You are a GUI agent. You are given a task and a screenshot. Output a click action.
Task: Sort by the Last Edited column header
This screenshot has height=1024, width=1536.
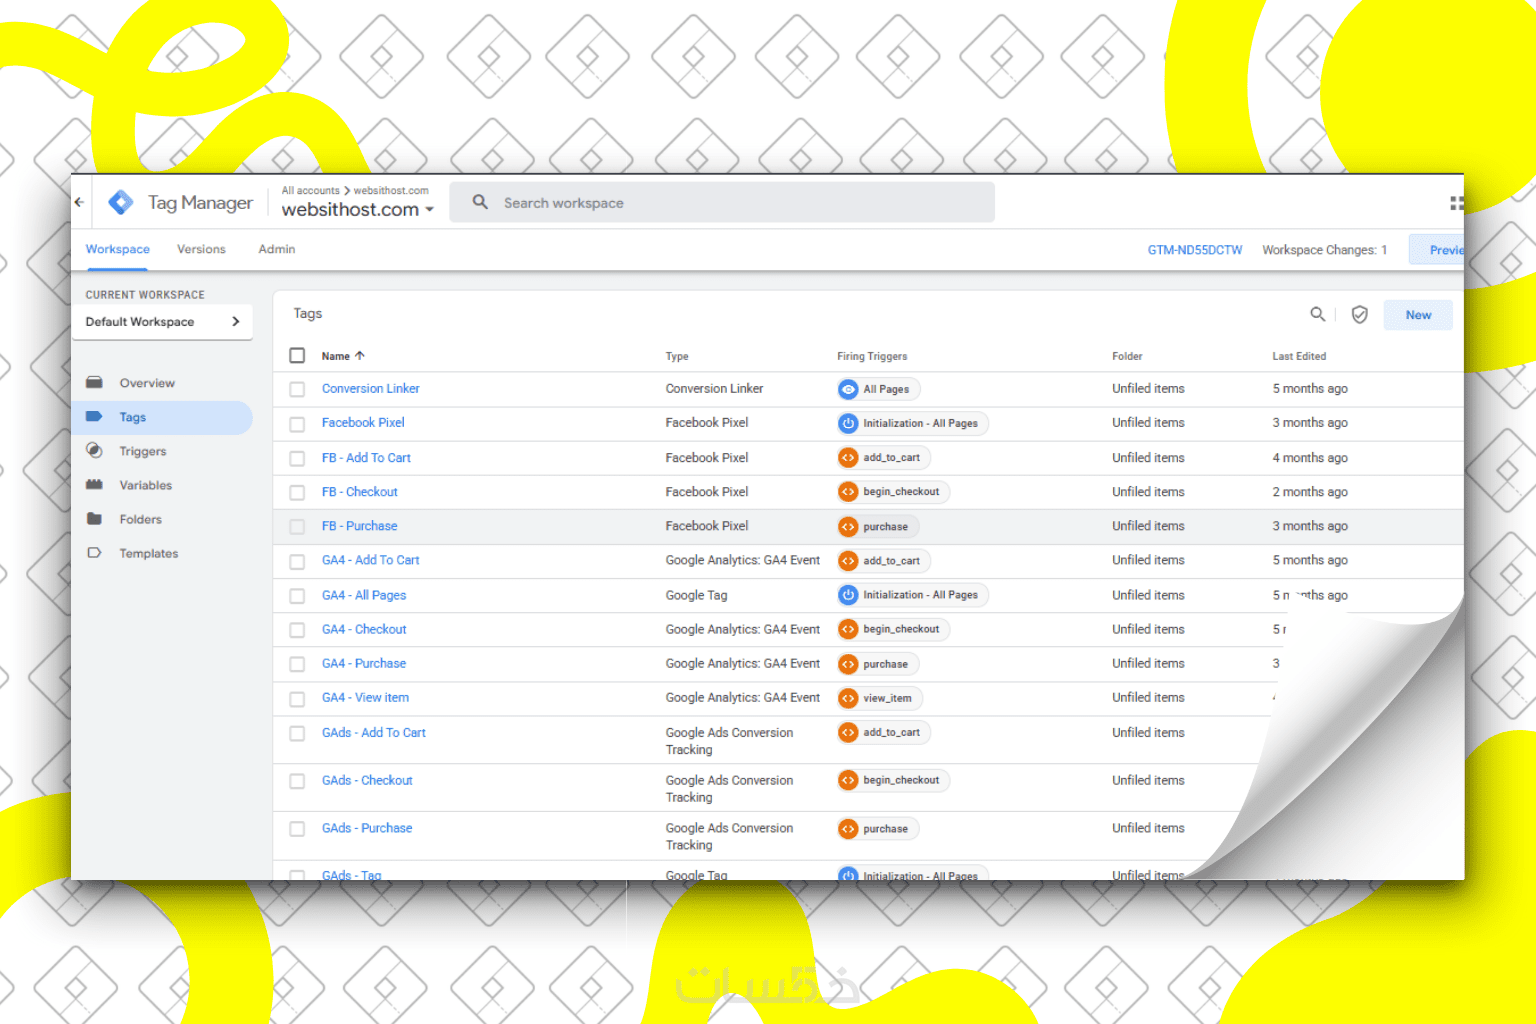1299,356
